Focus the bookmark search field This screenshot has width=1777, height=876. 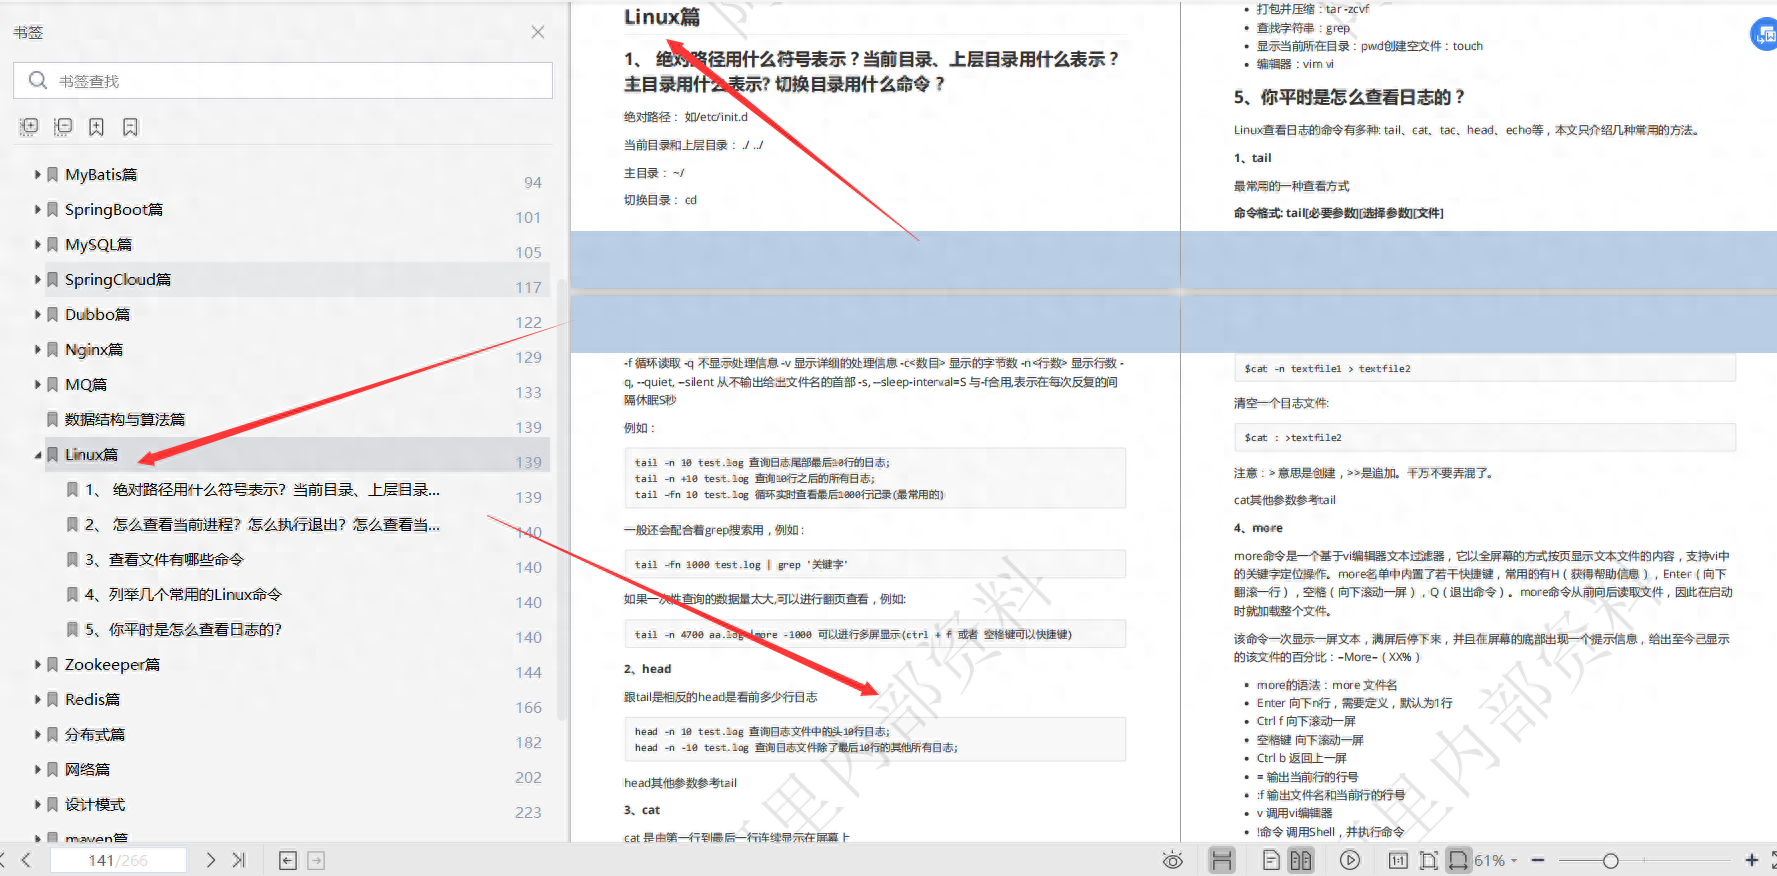pyautogui.click(x=283, y=81)
